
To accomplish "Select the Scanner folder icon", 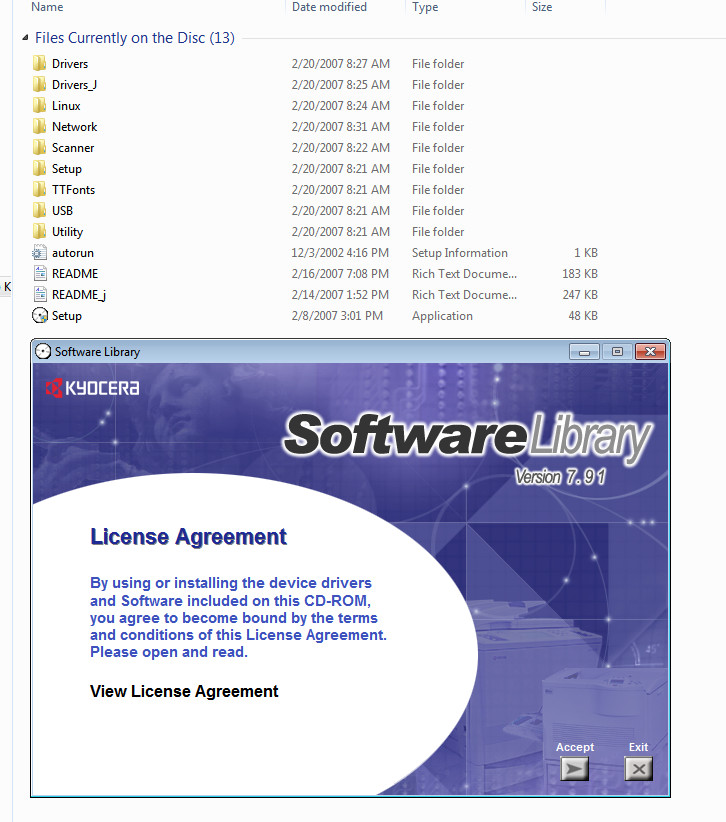I will click(x=39, y=147).
